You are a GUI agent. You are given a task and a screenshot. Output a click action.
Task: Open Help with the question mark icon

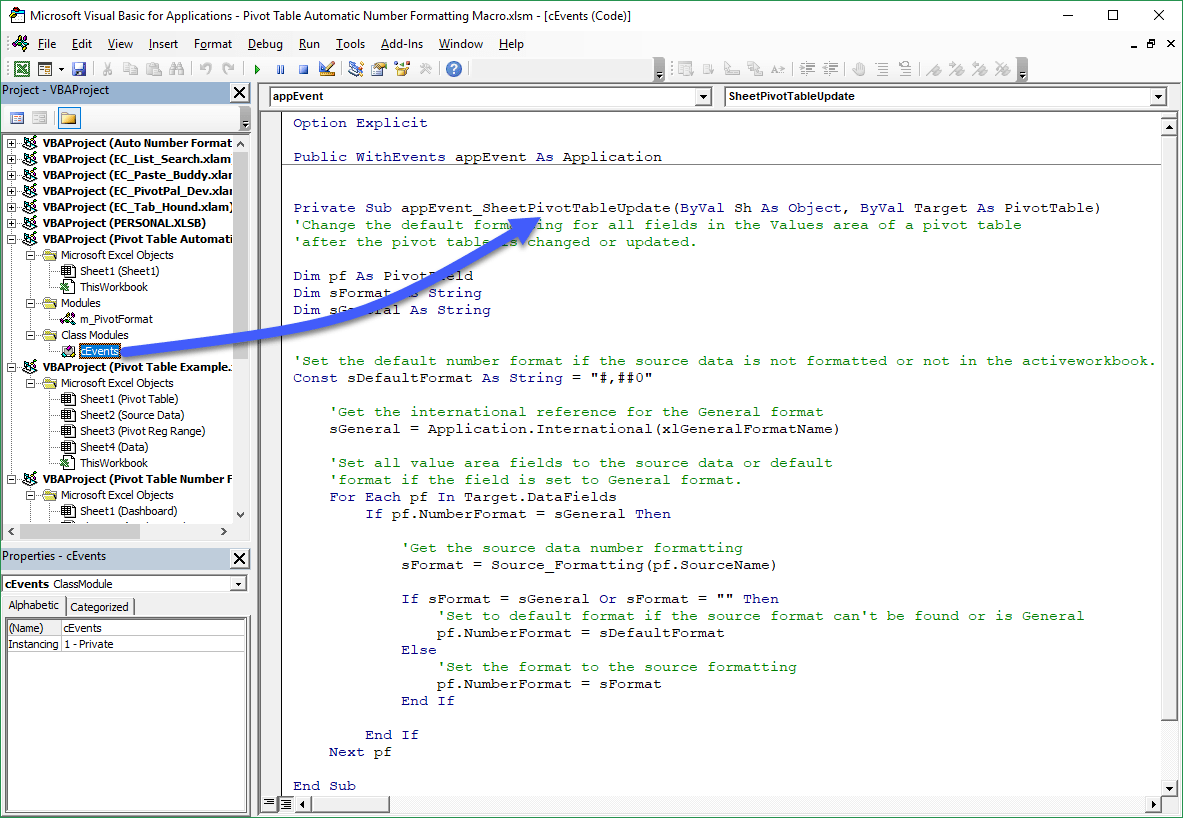click(454, 69)
